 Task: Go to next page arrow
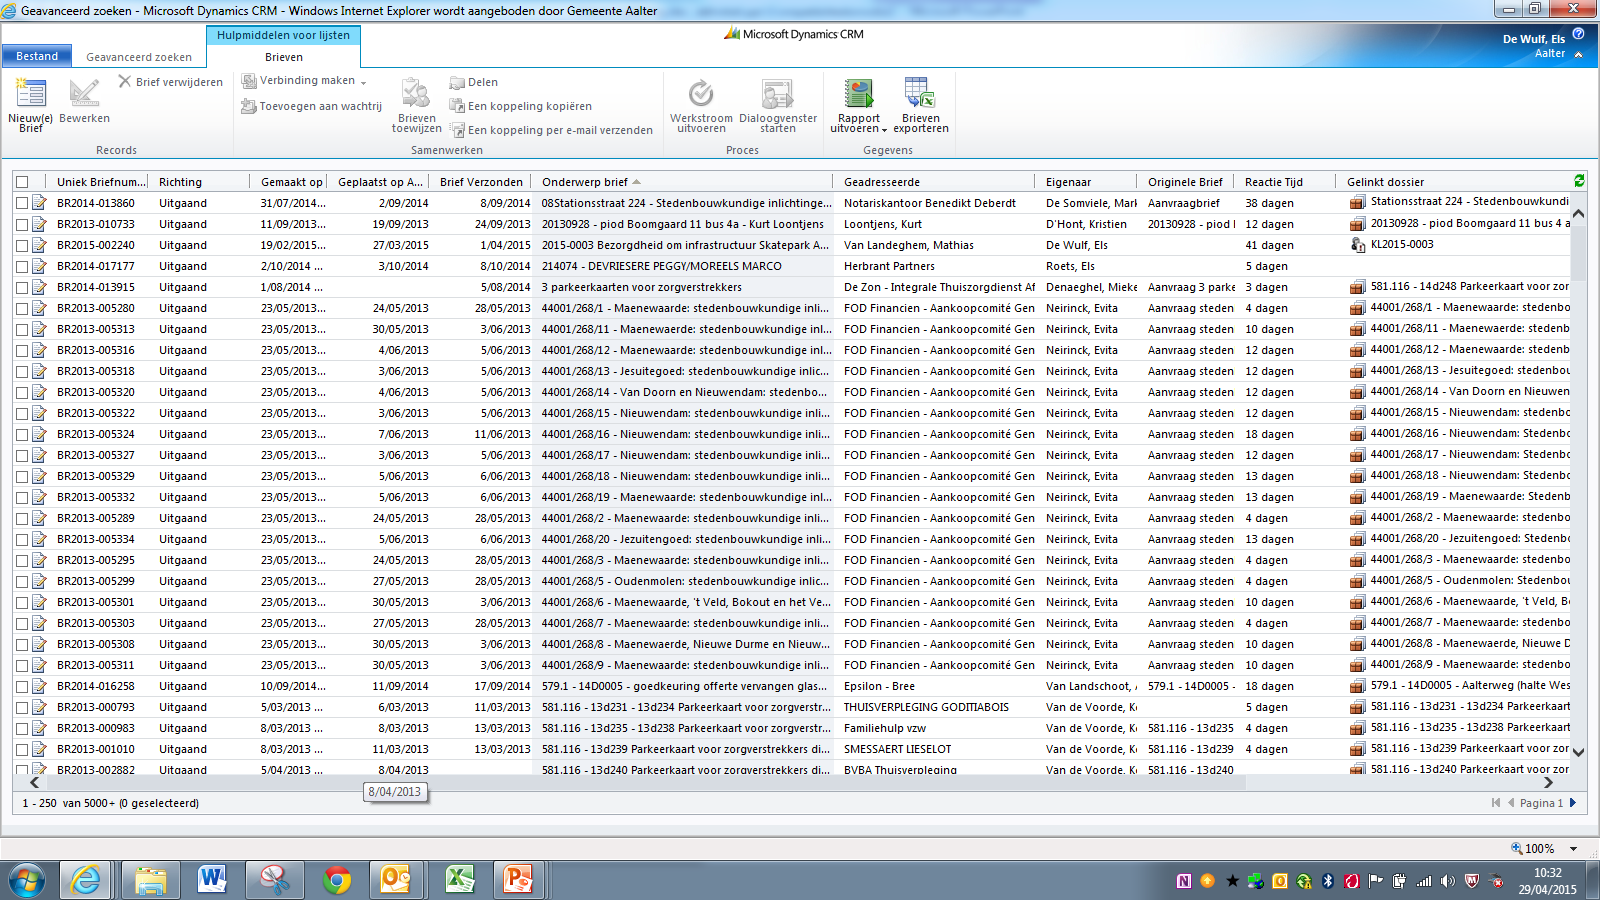coord(1573,803)
